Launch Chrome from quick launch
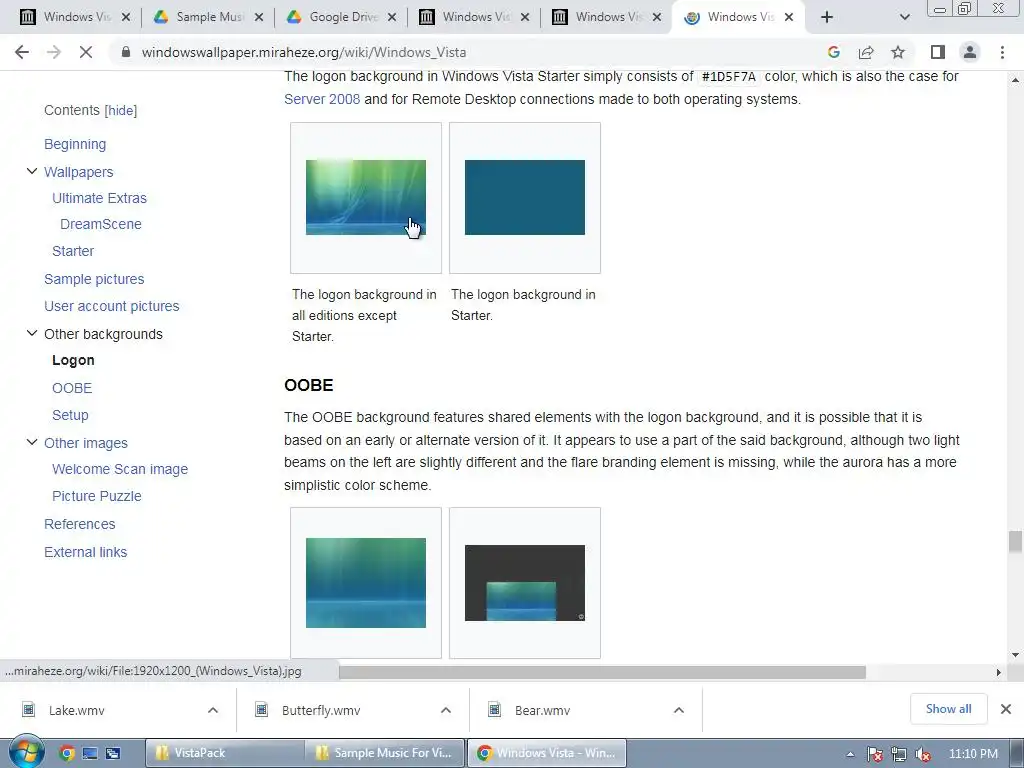The width and height of the screenshot is (1024, 768). 67,754
